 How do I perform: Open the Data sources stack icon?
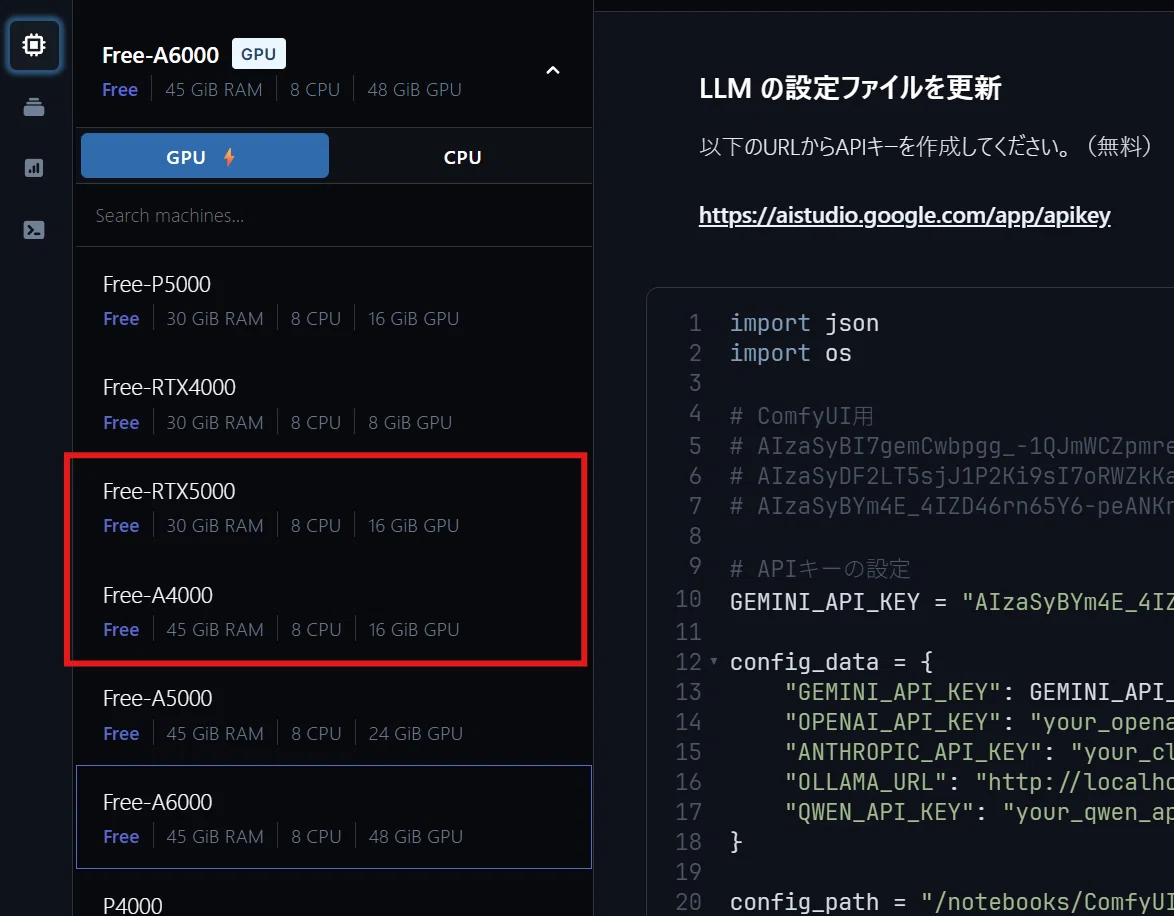coord(34,107)
